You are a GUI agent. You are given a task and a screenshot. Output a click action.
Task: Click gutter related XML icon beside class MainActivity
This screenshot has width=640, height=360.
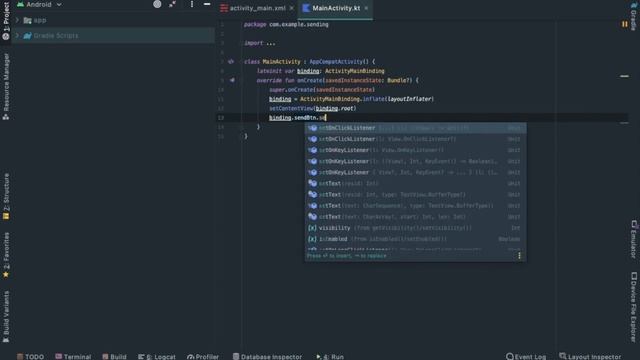coord(231,62)
